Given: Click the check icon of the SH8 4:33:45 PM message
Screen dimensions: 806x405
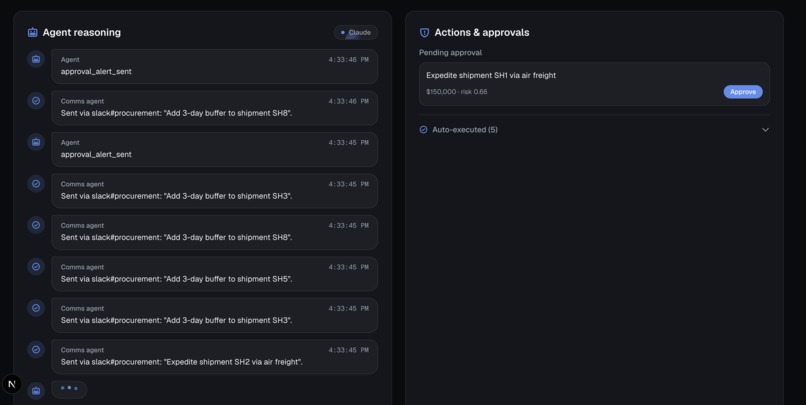Looking at the screenshot, I should tap(36, 225).
